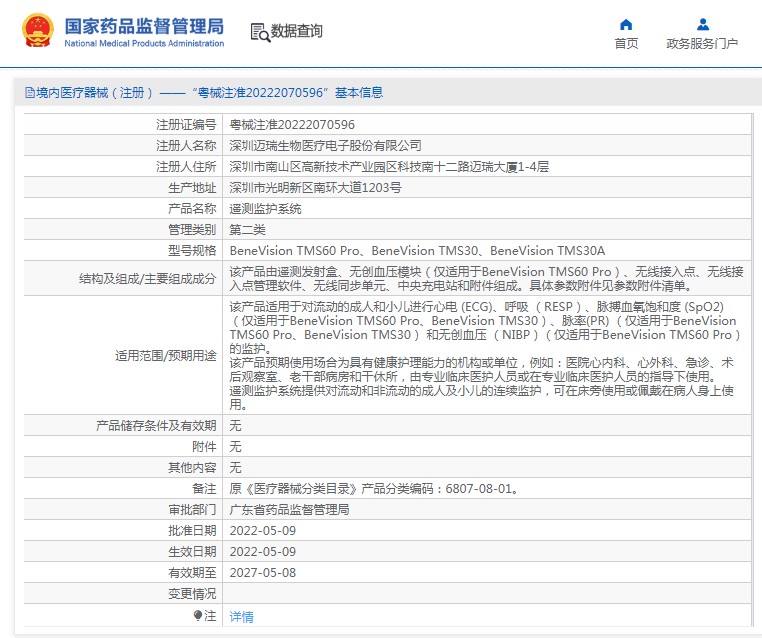Click the management category value 第二类
Screen dimensions: 762x638
248,230
